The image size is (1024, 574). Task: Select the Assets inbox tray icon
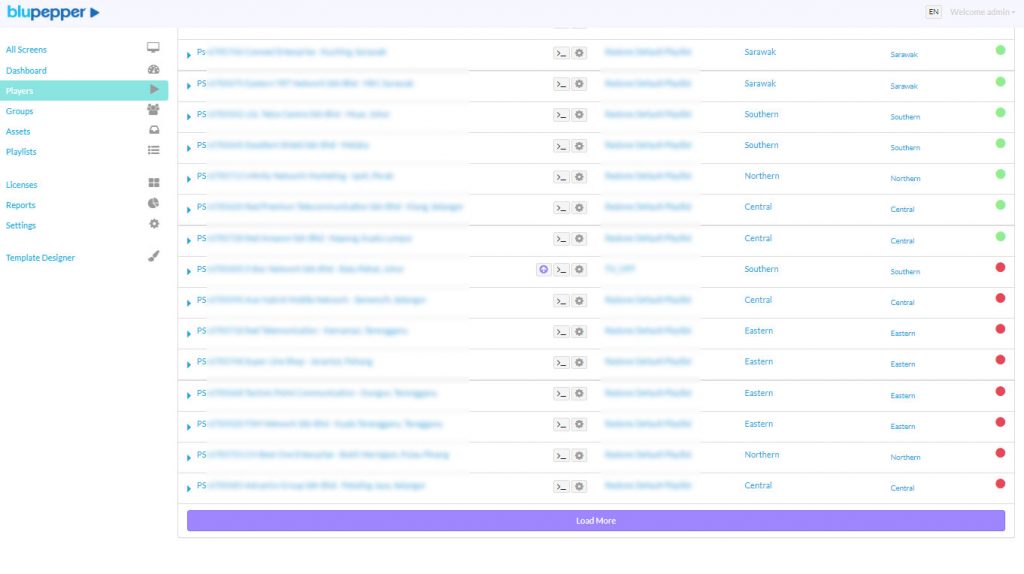(153, 131)
